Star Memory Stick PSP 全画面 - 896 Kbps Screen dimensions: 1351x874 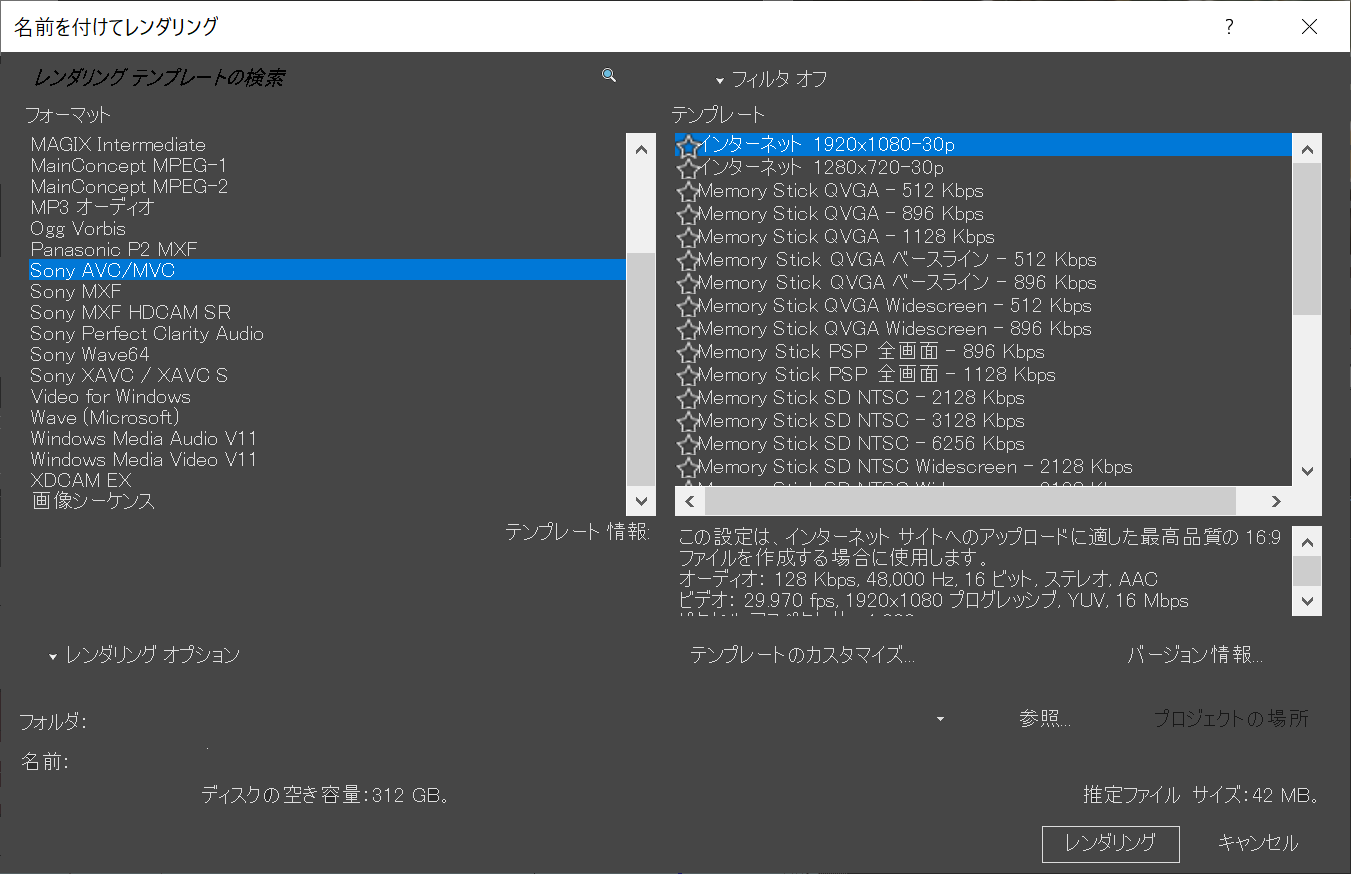point(687,353)
